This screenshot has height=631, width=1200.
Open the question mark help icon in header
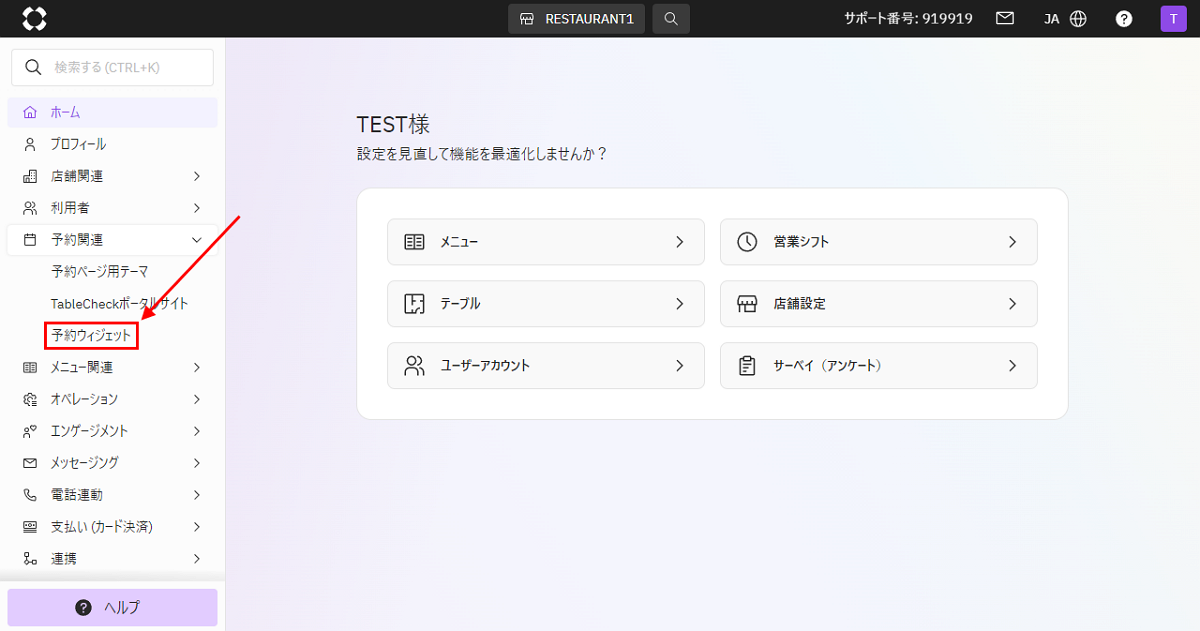[x=1124, y=18]
